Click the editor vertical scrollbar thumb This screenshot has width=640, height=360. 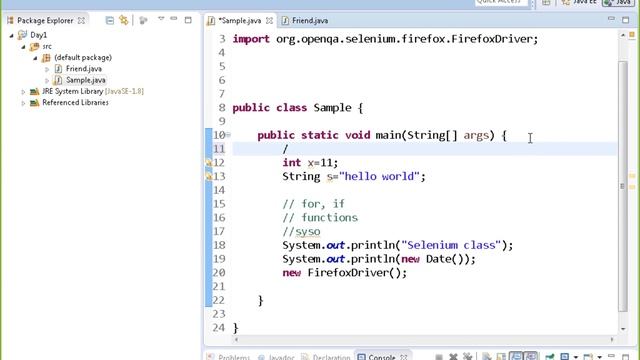(622, 186)
